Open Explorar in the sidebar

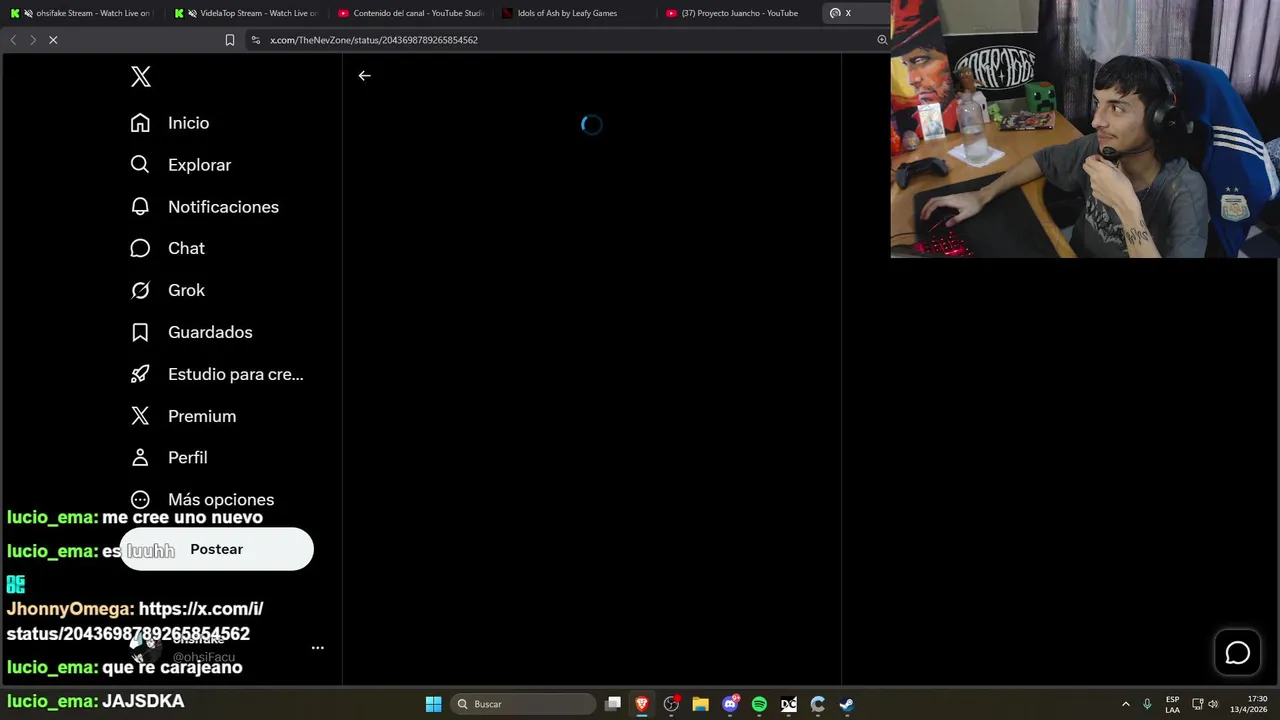(x=181, y=165)
